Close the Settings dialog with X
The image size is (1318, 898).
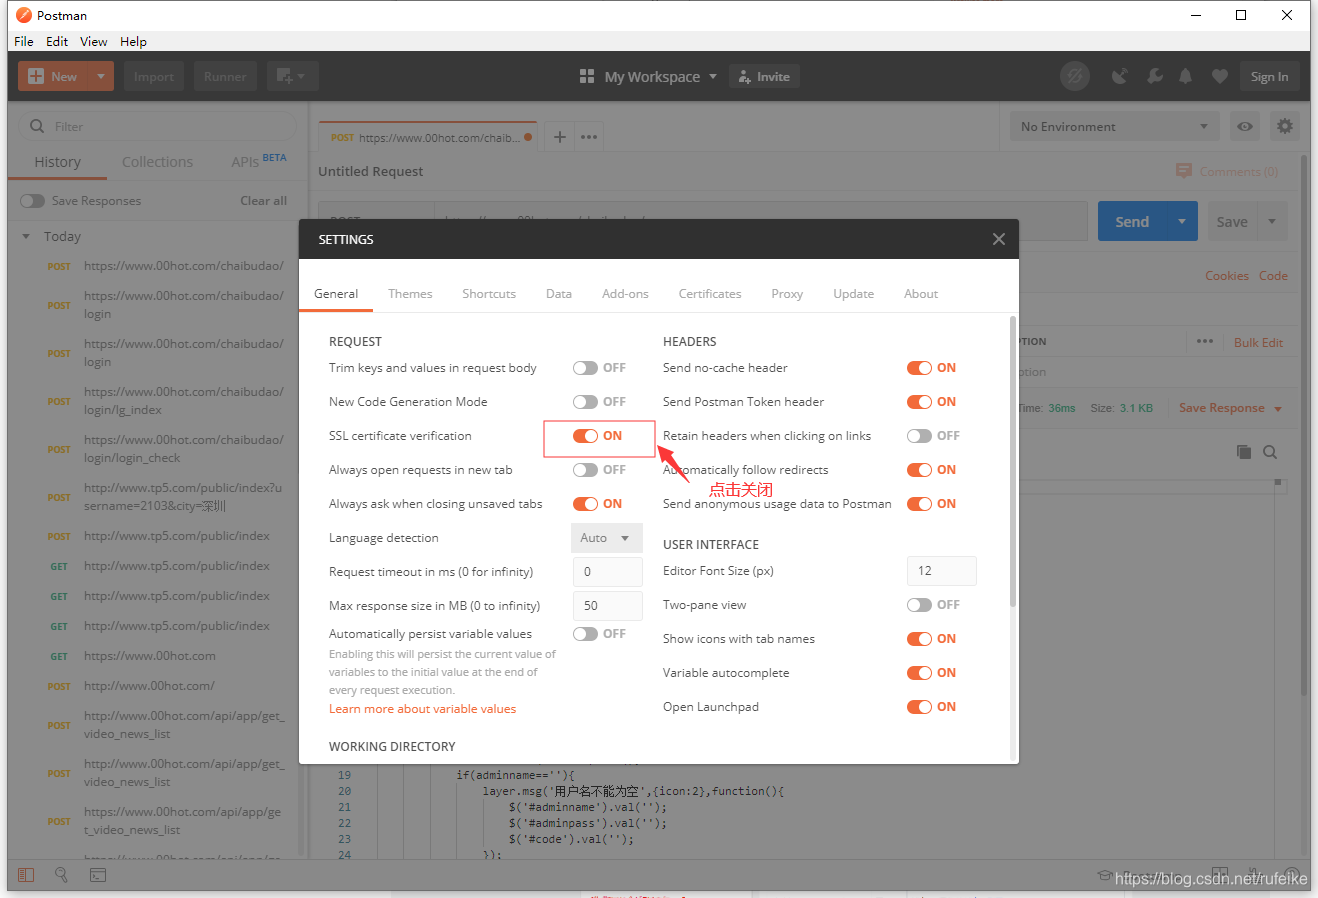coord(998,239)
